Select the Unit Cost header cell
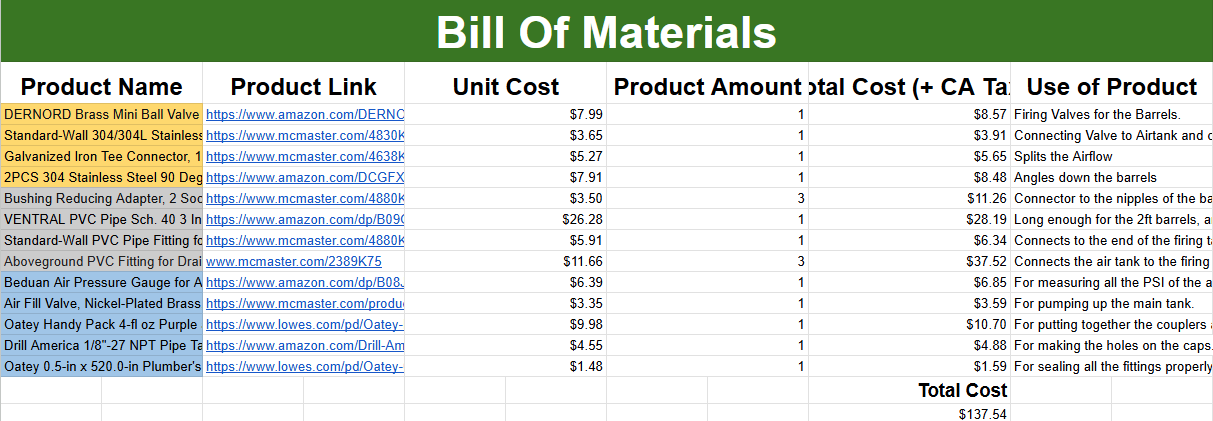This screenshot has height=421, width=1213. click(506, 86)
